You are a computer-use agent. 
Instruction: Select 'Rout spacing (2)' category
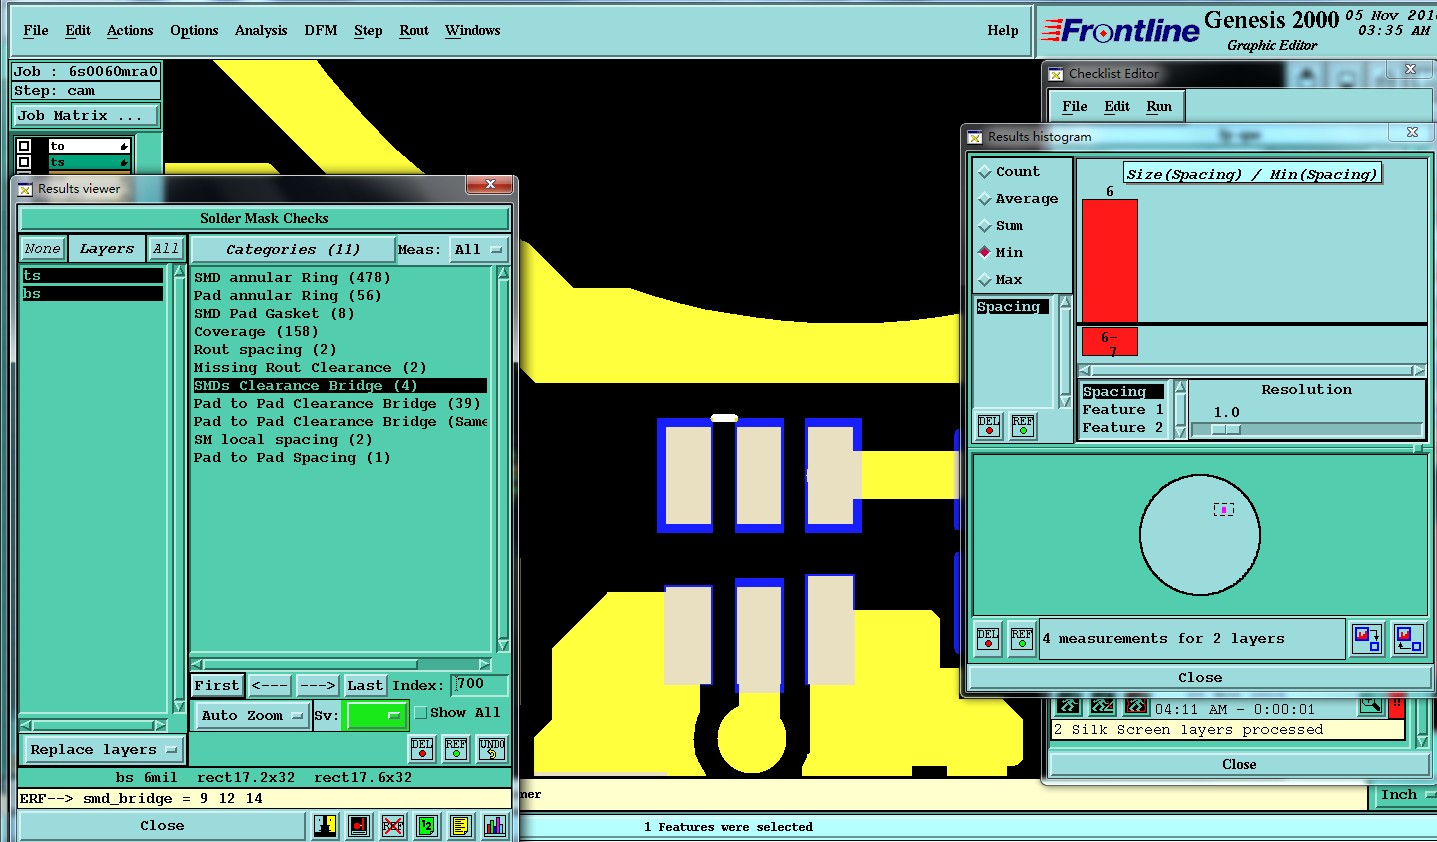click(x=265, y=350)
